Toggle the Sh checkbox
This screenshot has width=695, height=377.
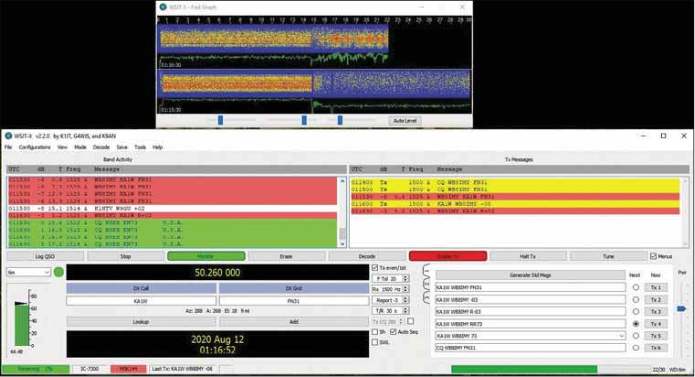click(x=375, y=332)
